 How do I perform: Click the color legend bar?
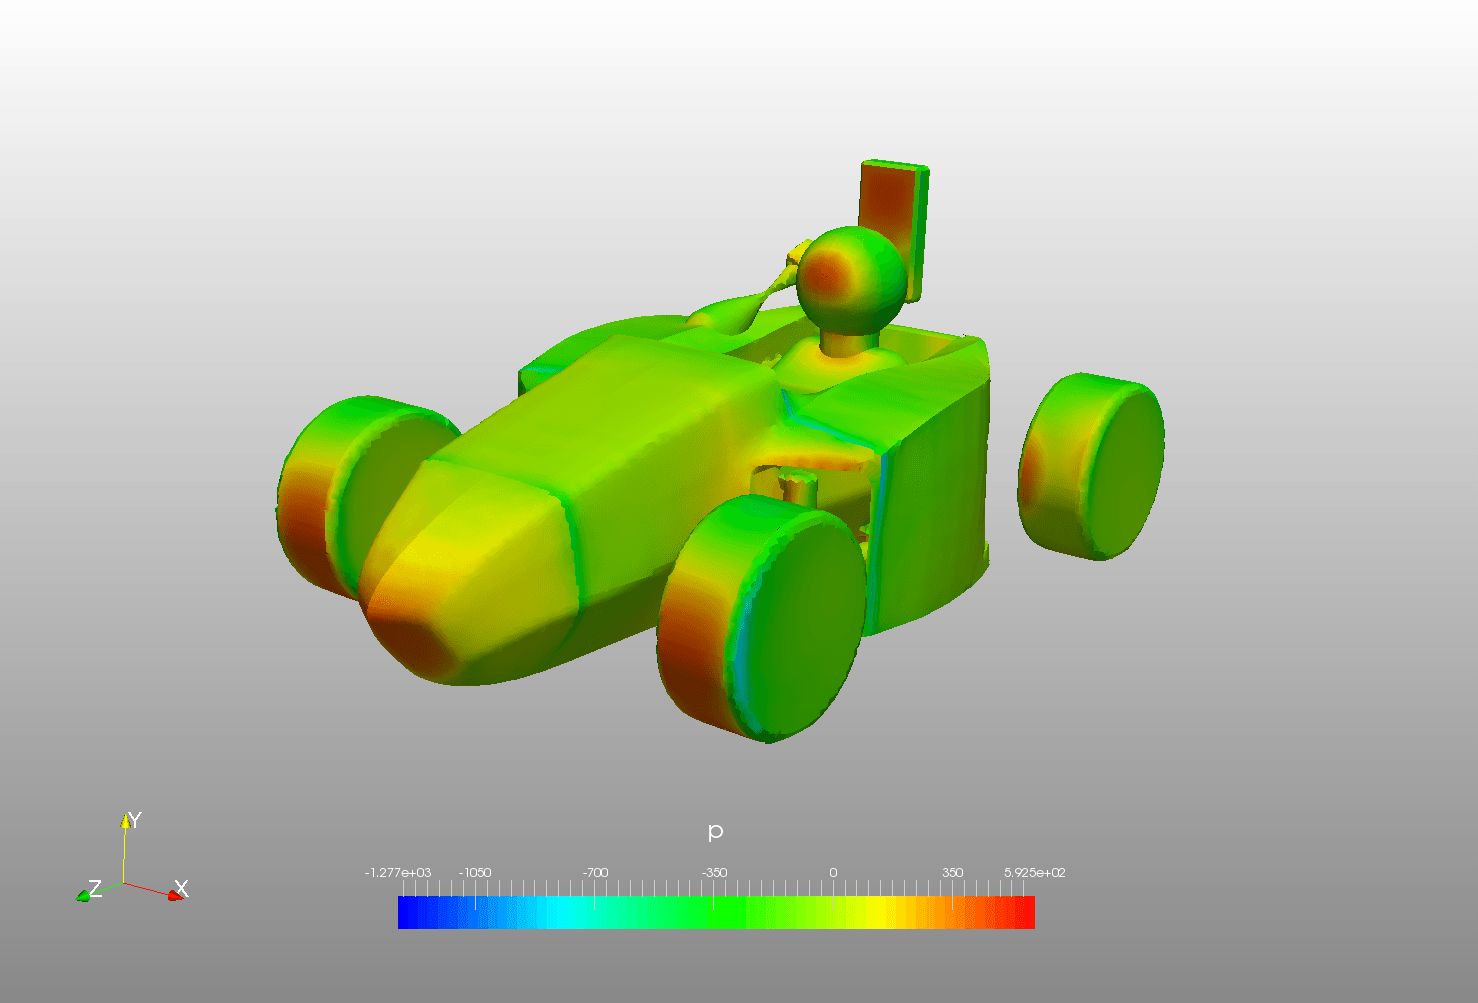coord(716,912)
